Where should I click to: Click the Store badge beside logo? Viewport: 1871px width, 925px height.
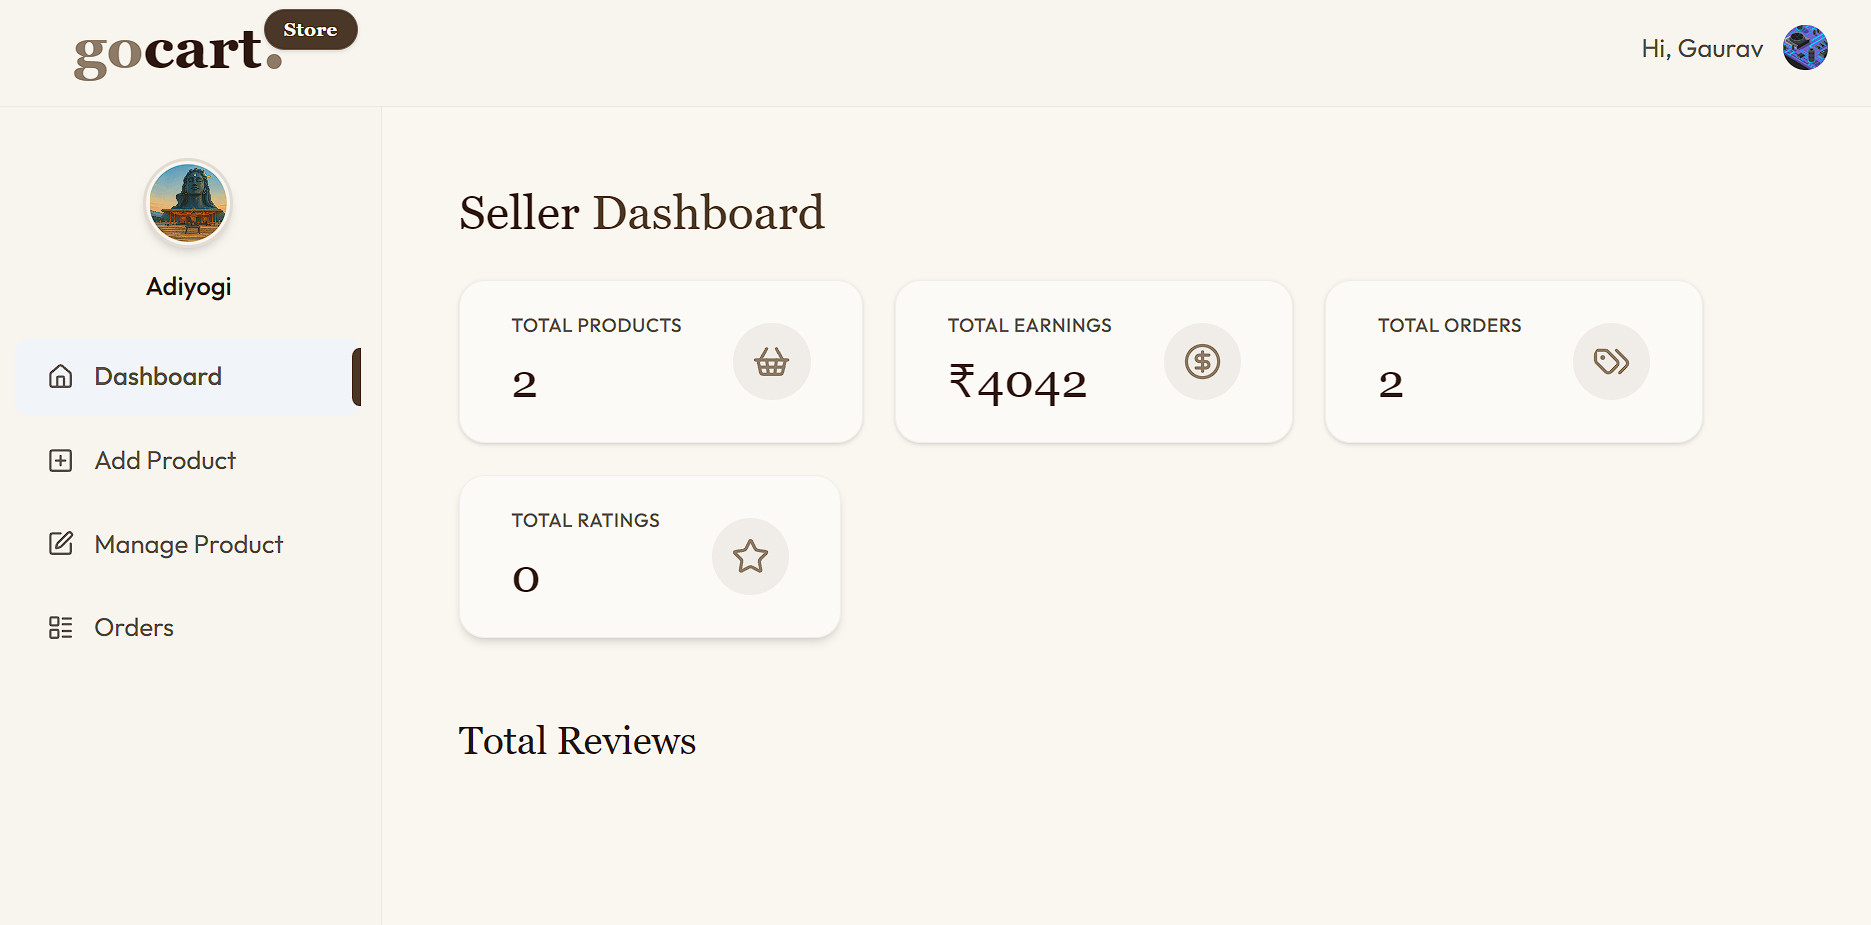310,30
